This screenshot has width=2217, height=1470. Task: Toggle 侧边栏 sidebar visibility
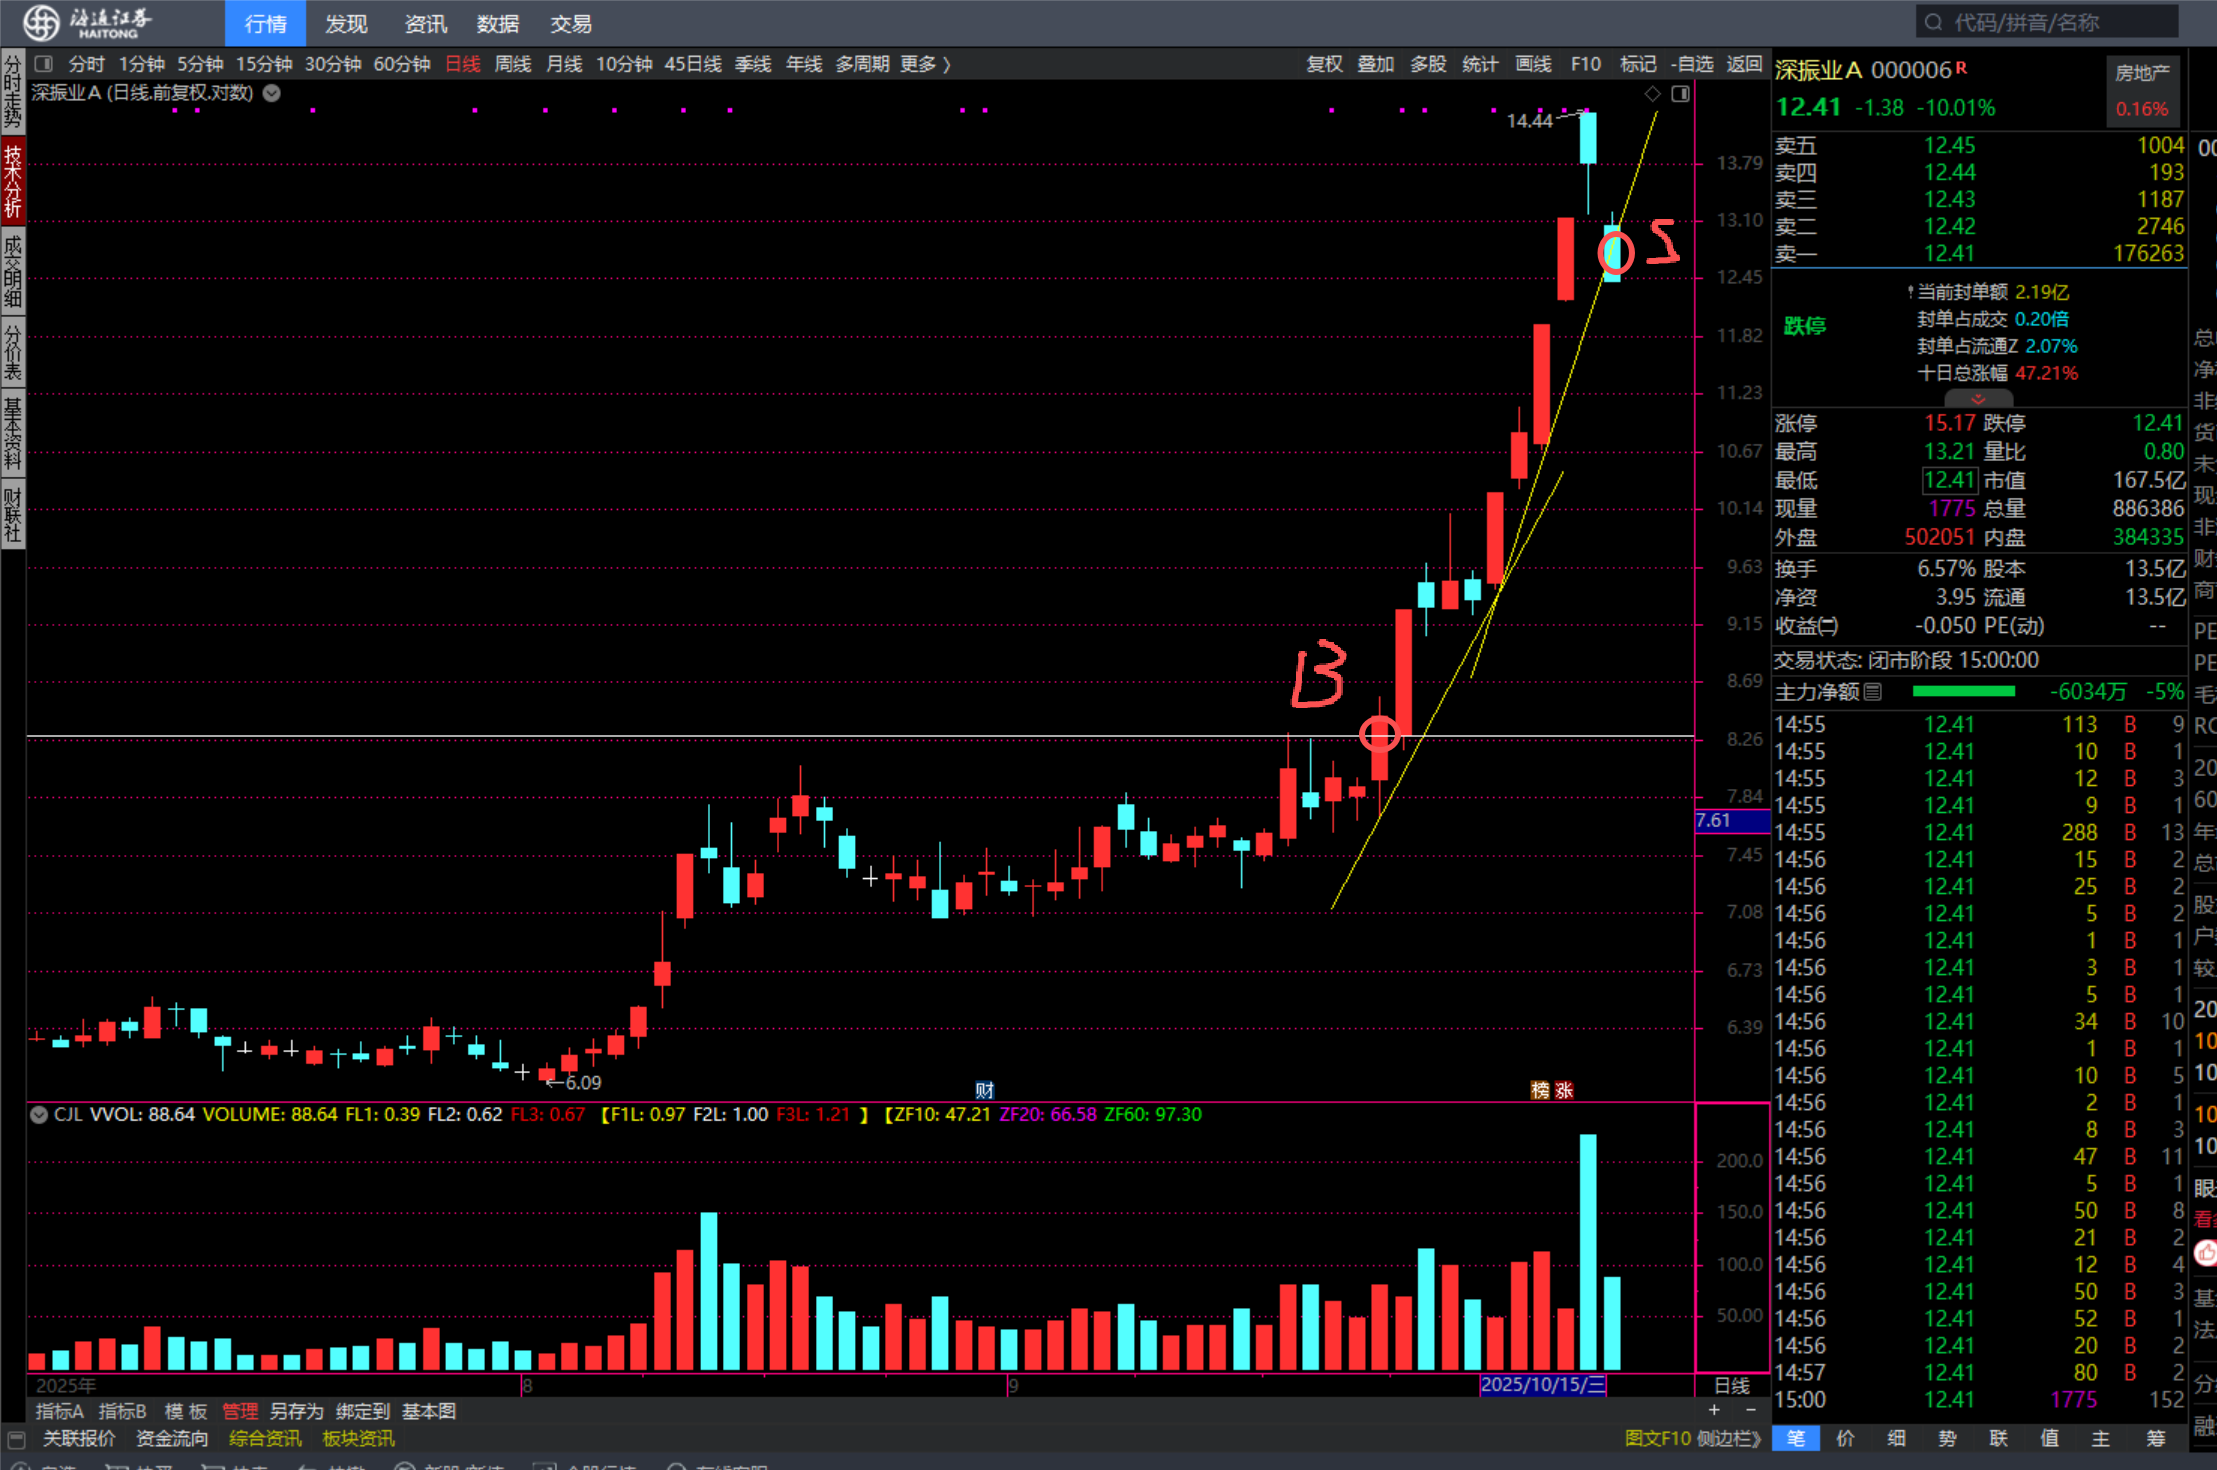tap(1728, 1438)
